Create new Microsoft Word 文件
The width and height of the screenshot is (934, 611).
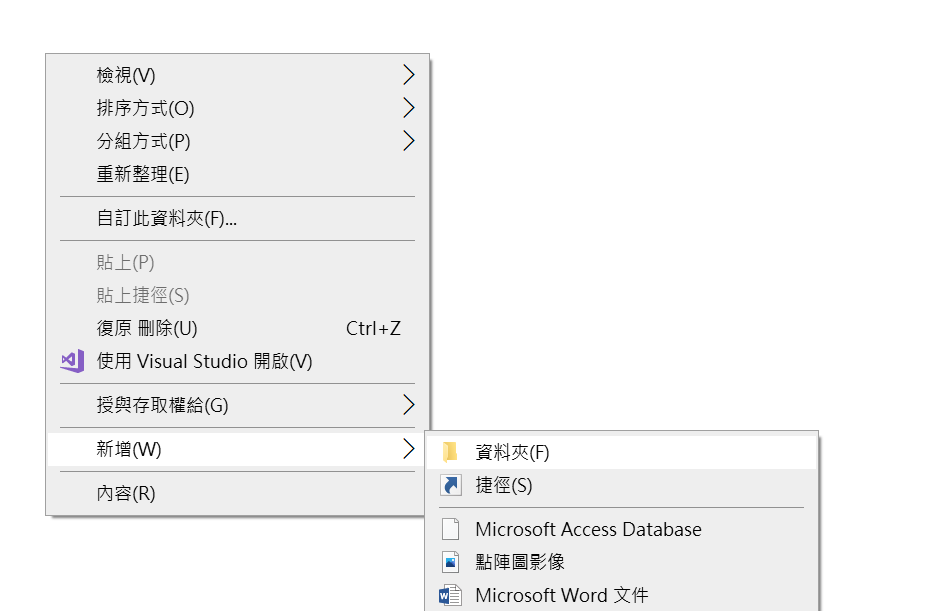coord(622,595)
